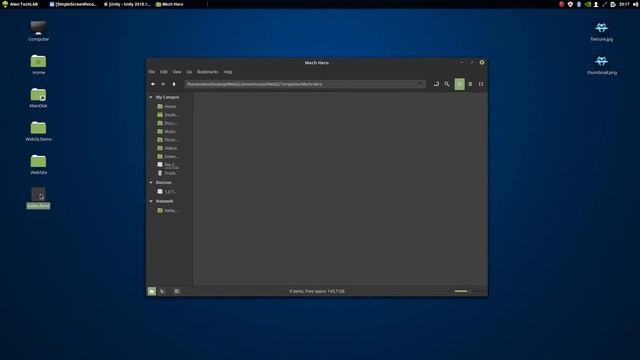Toggle location entry mode in the toolbar
640x360 pixels.
tap(436, 84)
